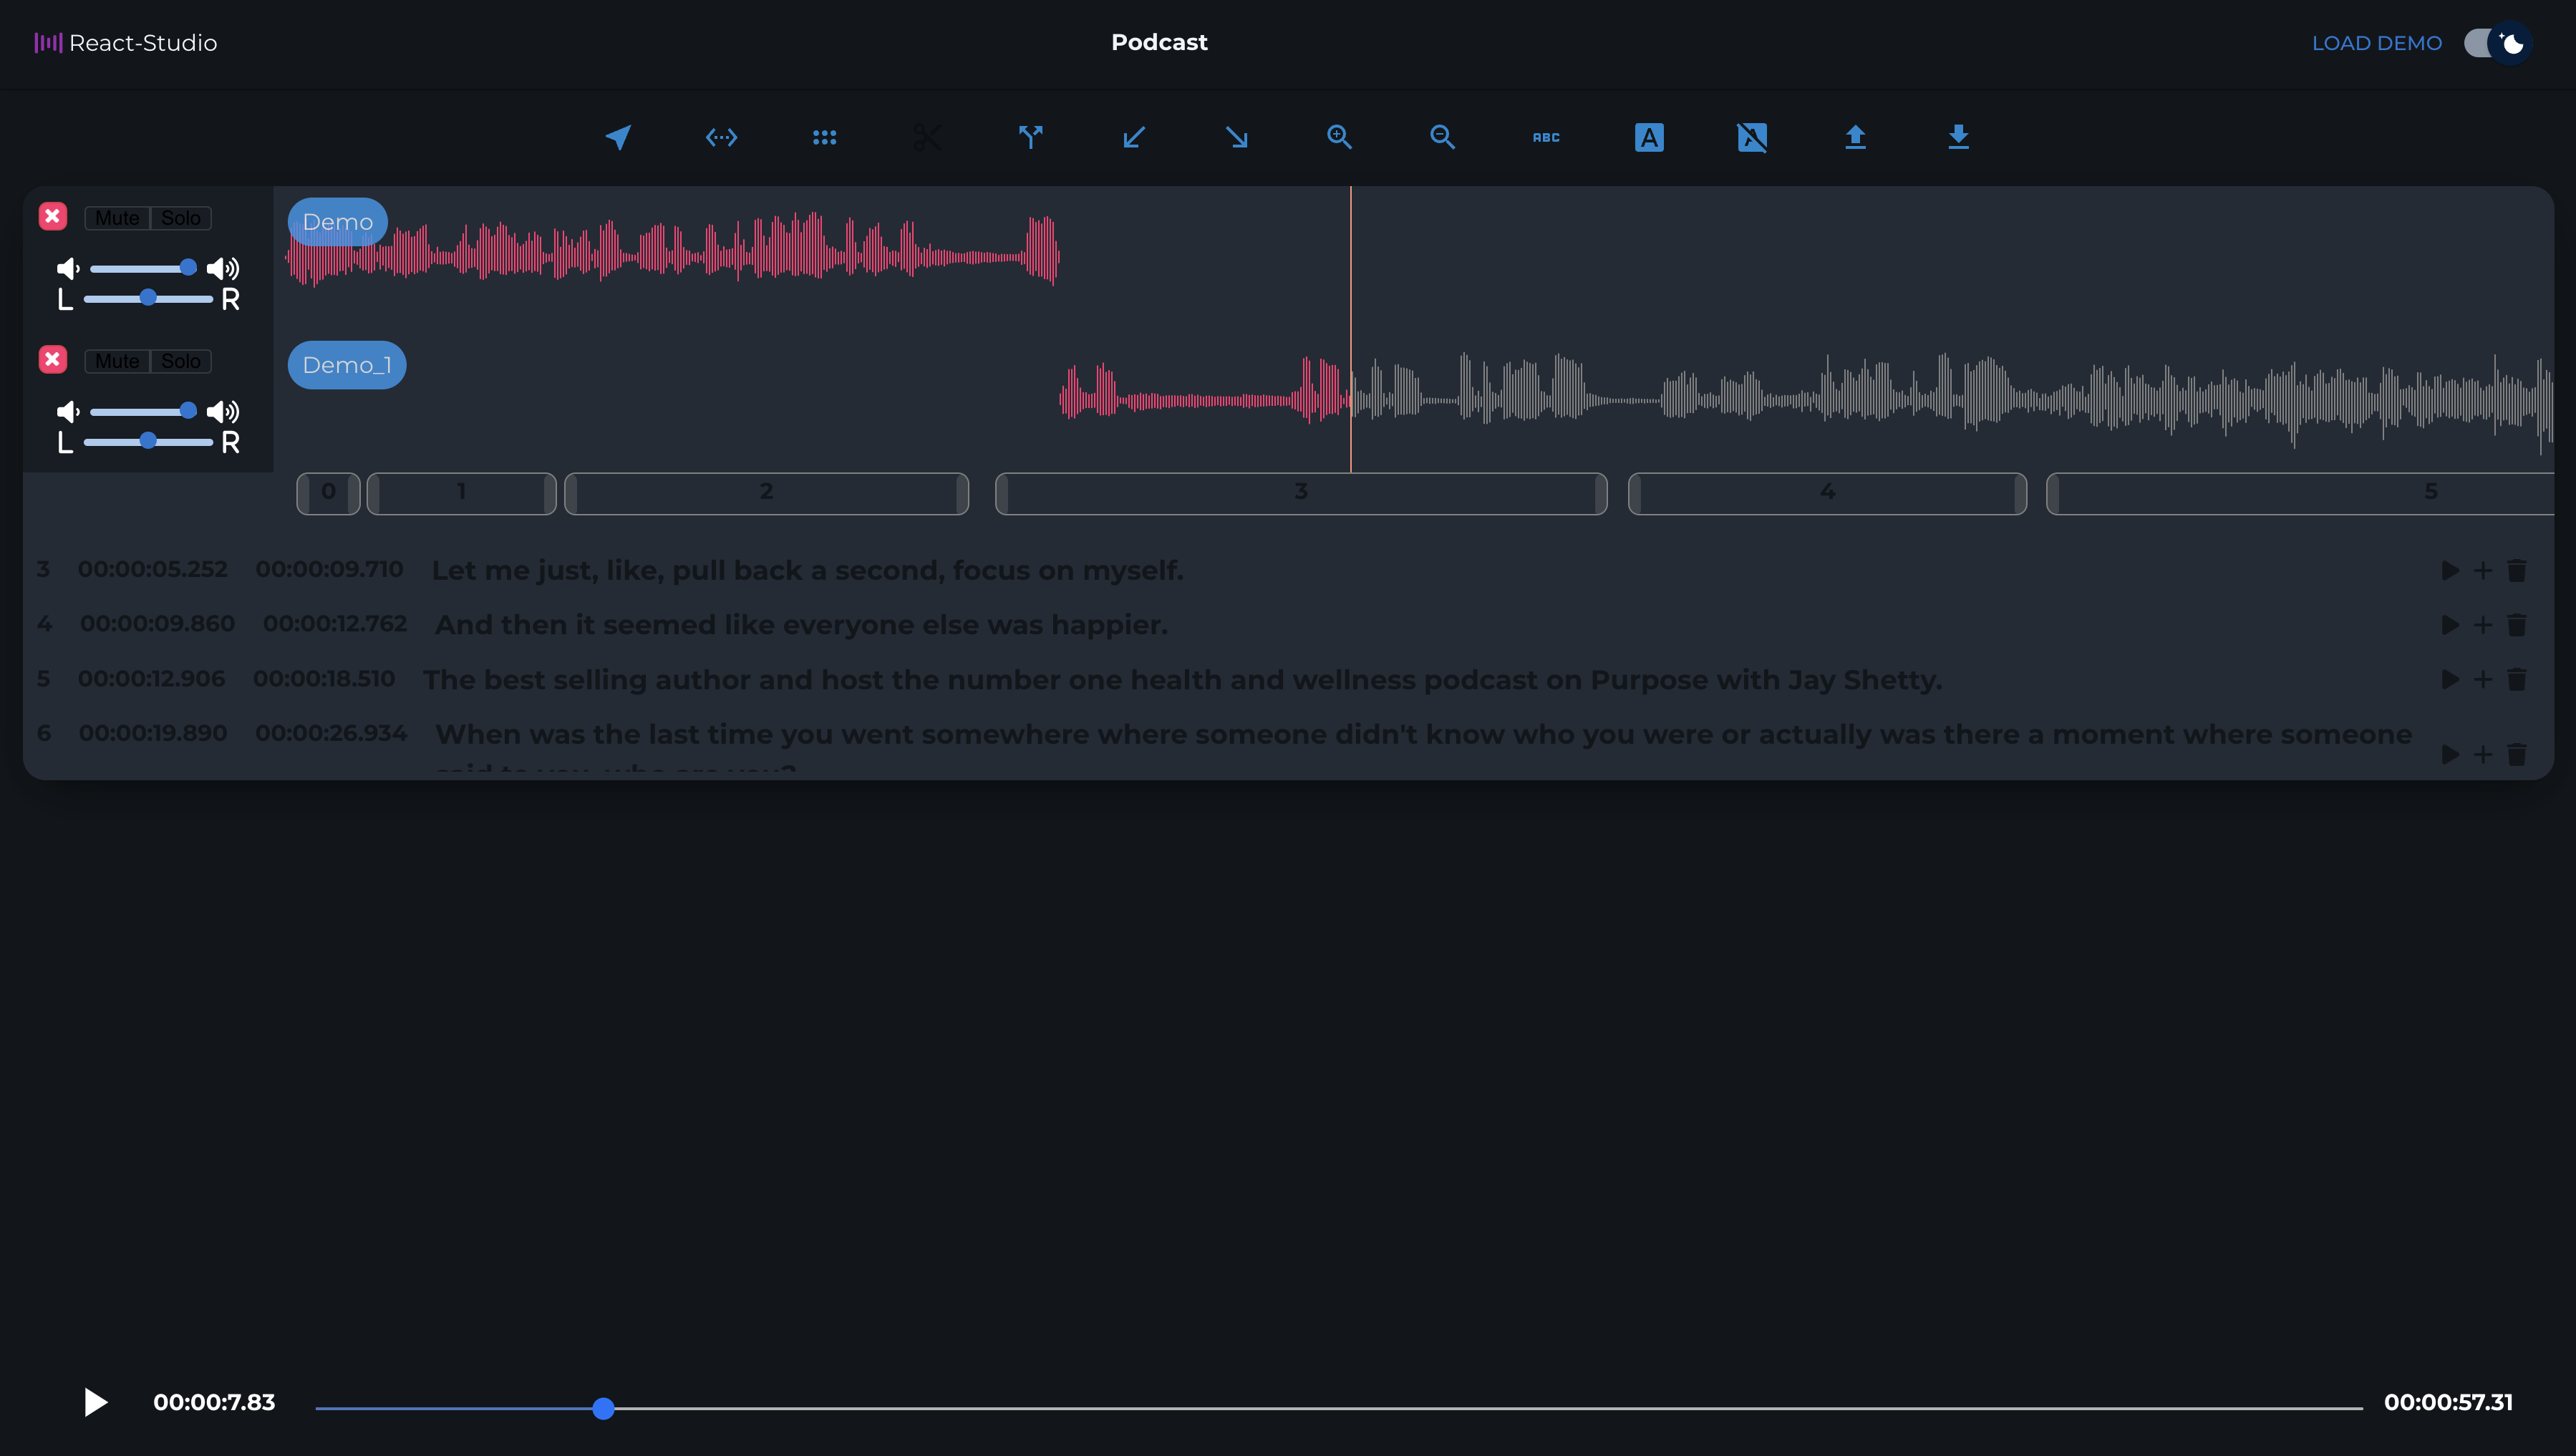2576x1456 pixels.
Task: Click the upload arrow icon
Action: pyautogui.click(x=1855, y=137)
